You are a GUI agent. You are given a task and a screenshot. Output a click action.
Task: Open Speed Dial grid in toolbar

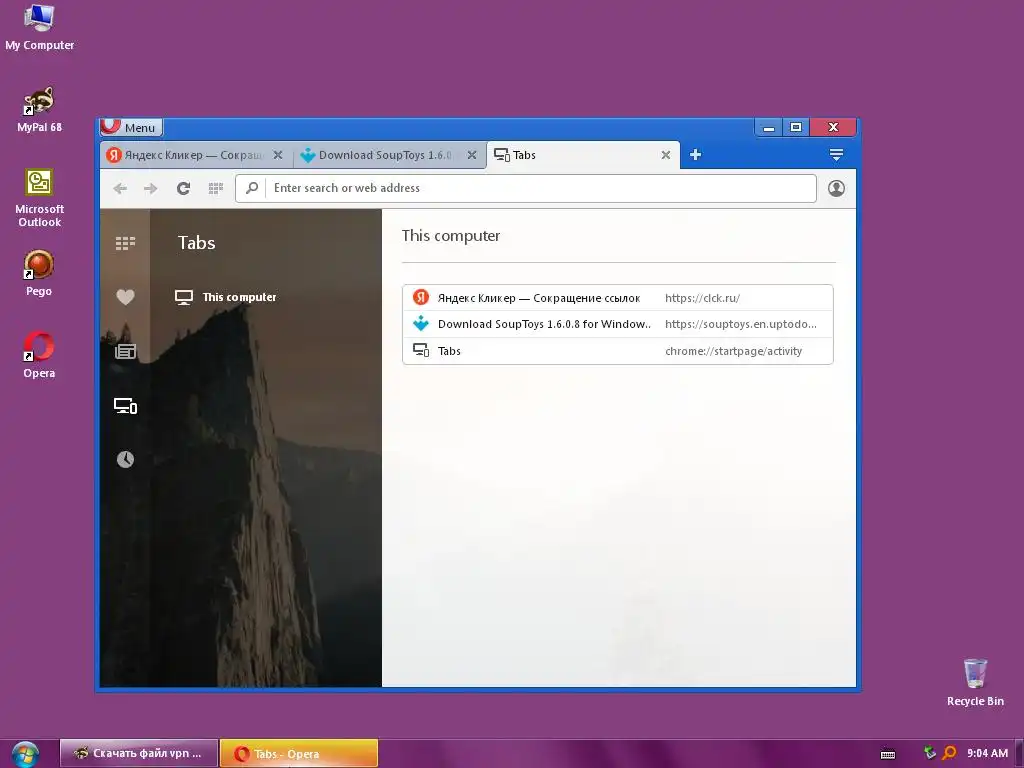coord(216,189)
